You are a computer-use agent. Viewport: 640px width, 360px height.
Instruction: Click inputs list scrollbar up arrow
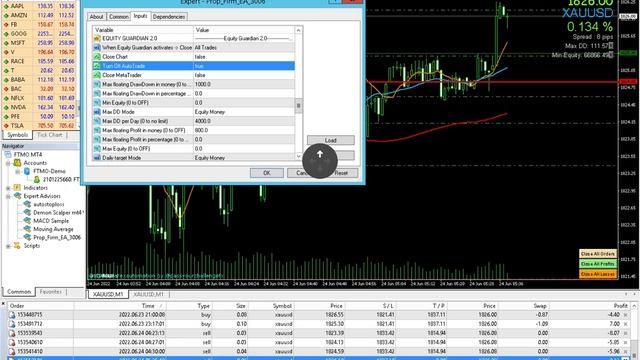pyautogui.click(x=298, y=30)
